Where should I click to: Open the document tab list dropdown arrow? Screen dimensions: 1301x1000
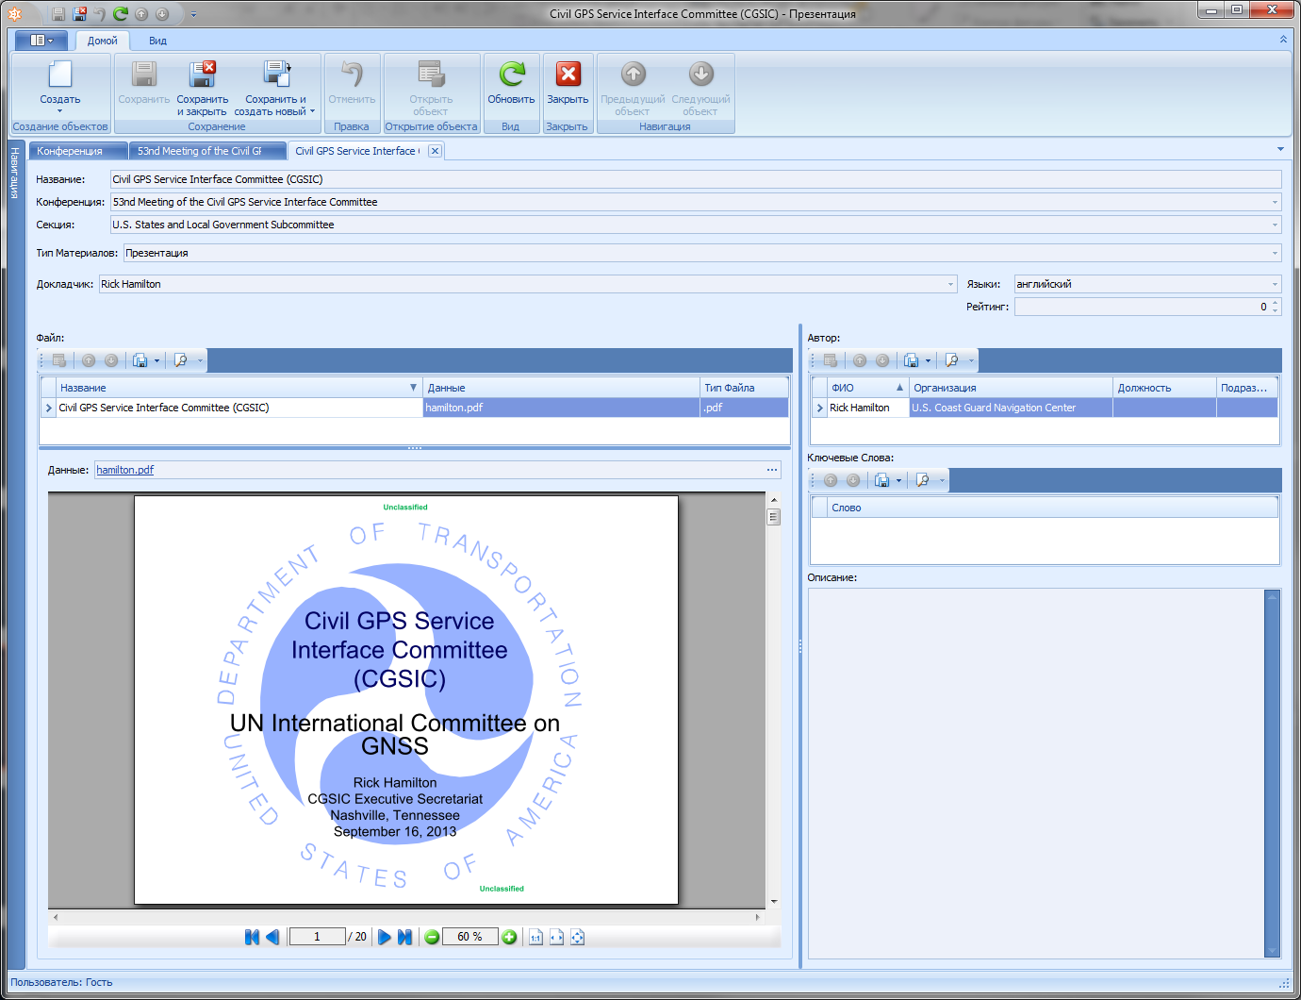tap(1280, 150)
